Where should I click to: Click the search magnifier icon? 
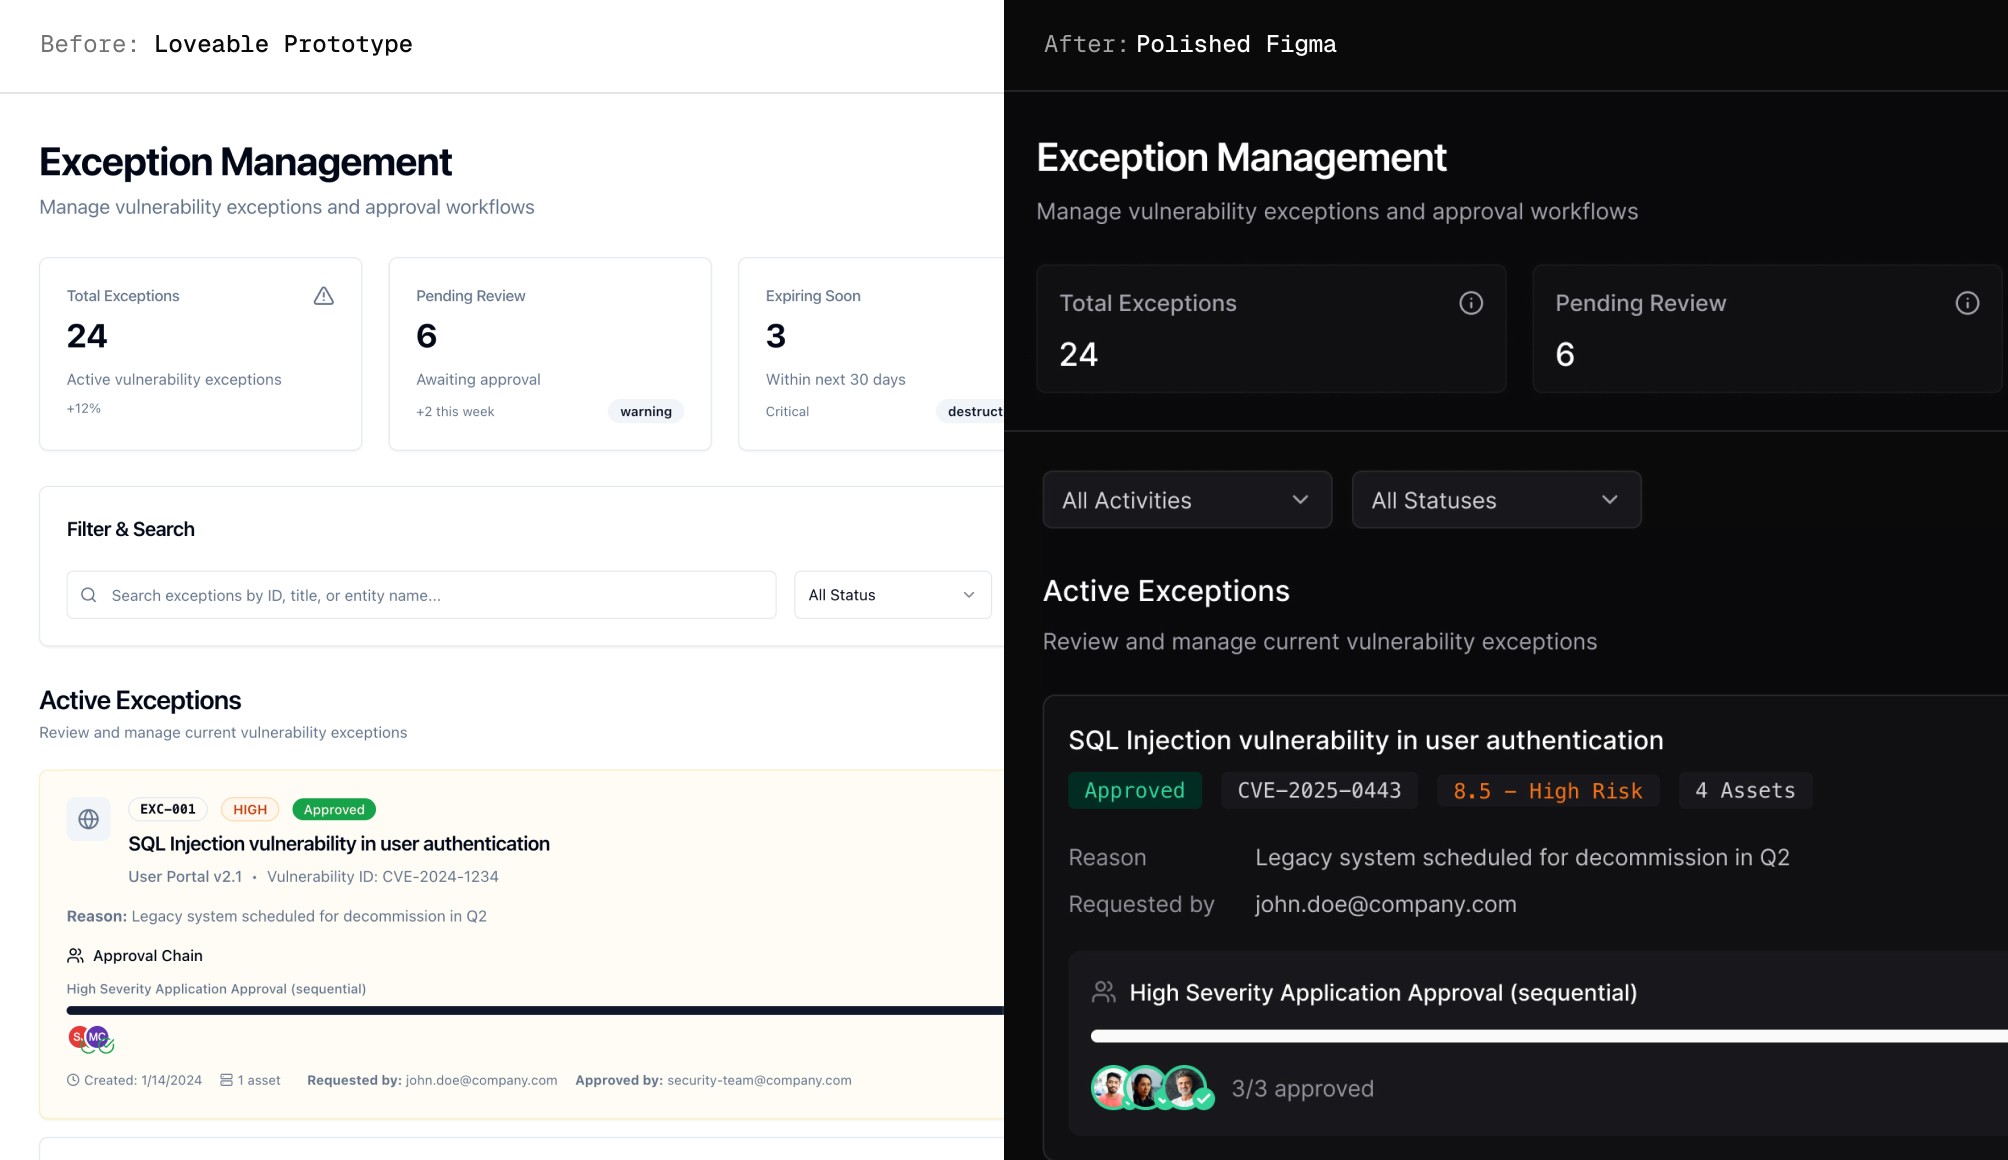point(89,595)
